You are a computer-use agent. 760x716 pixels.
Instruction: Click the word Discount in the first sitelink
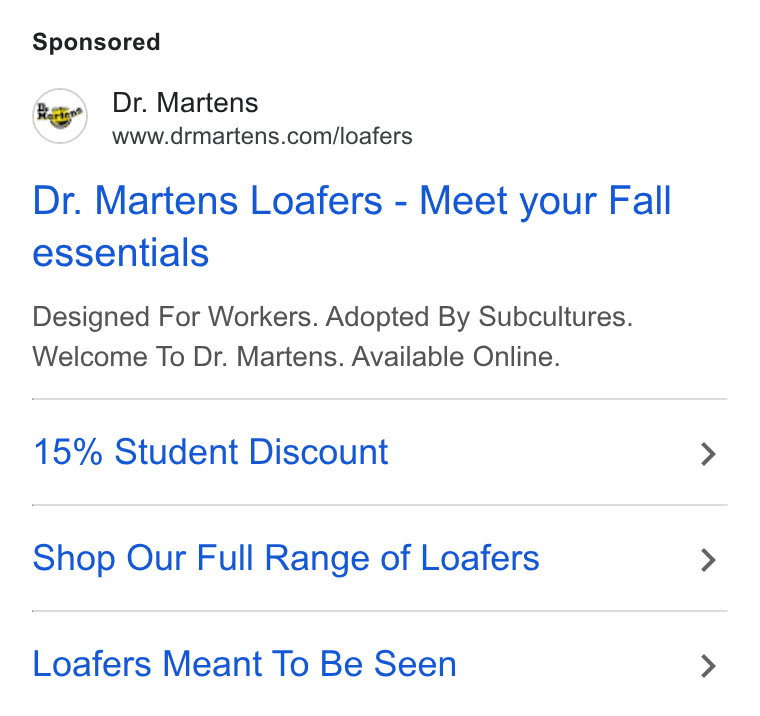[318, 452]
